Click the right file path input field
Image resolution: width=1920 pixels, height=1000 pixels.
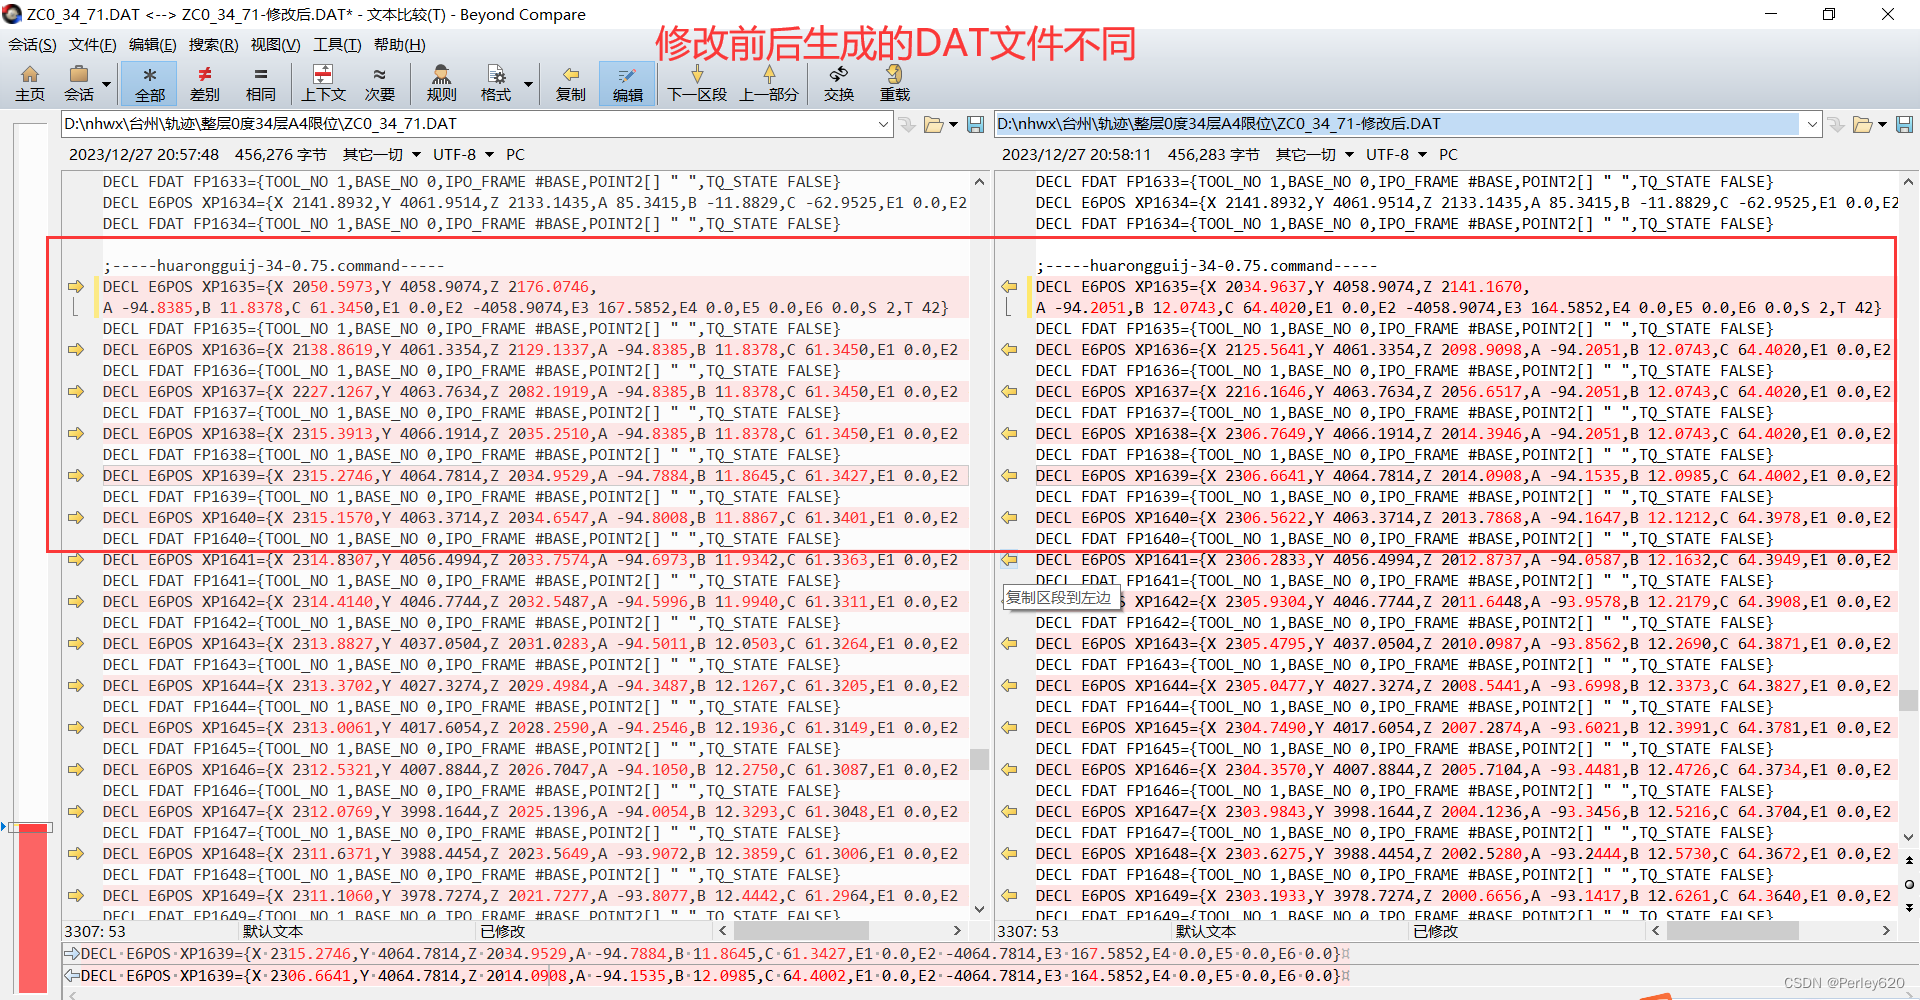(x=1398, y=124)
